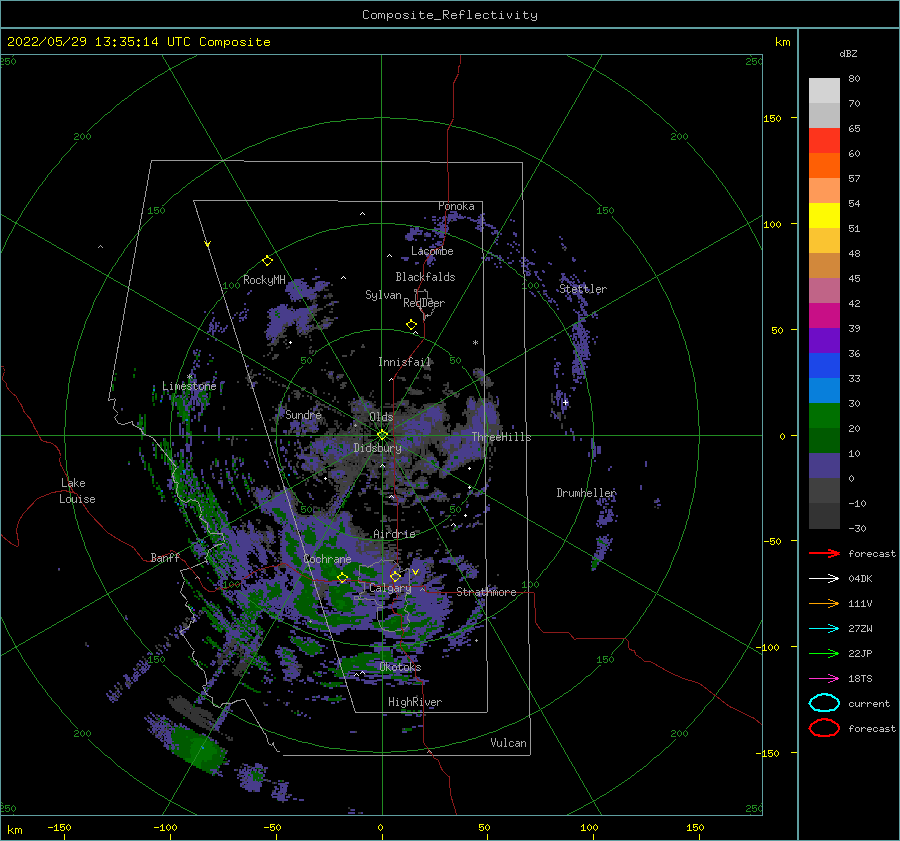Click the Blackfalds city label

coord(425,277)
